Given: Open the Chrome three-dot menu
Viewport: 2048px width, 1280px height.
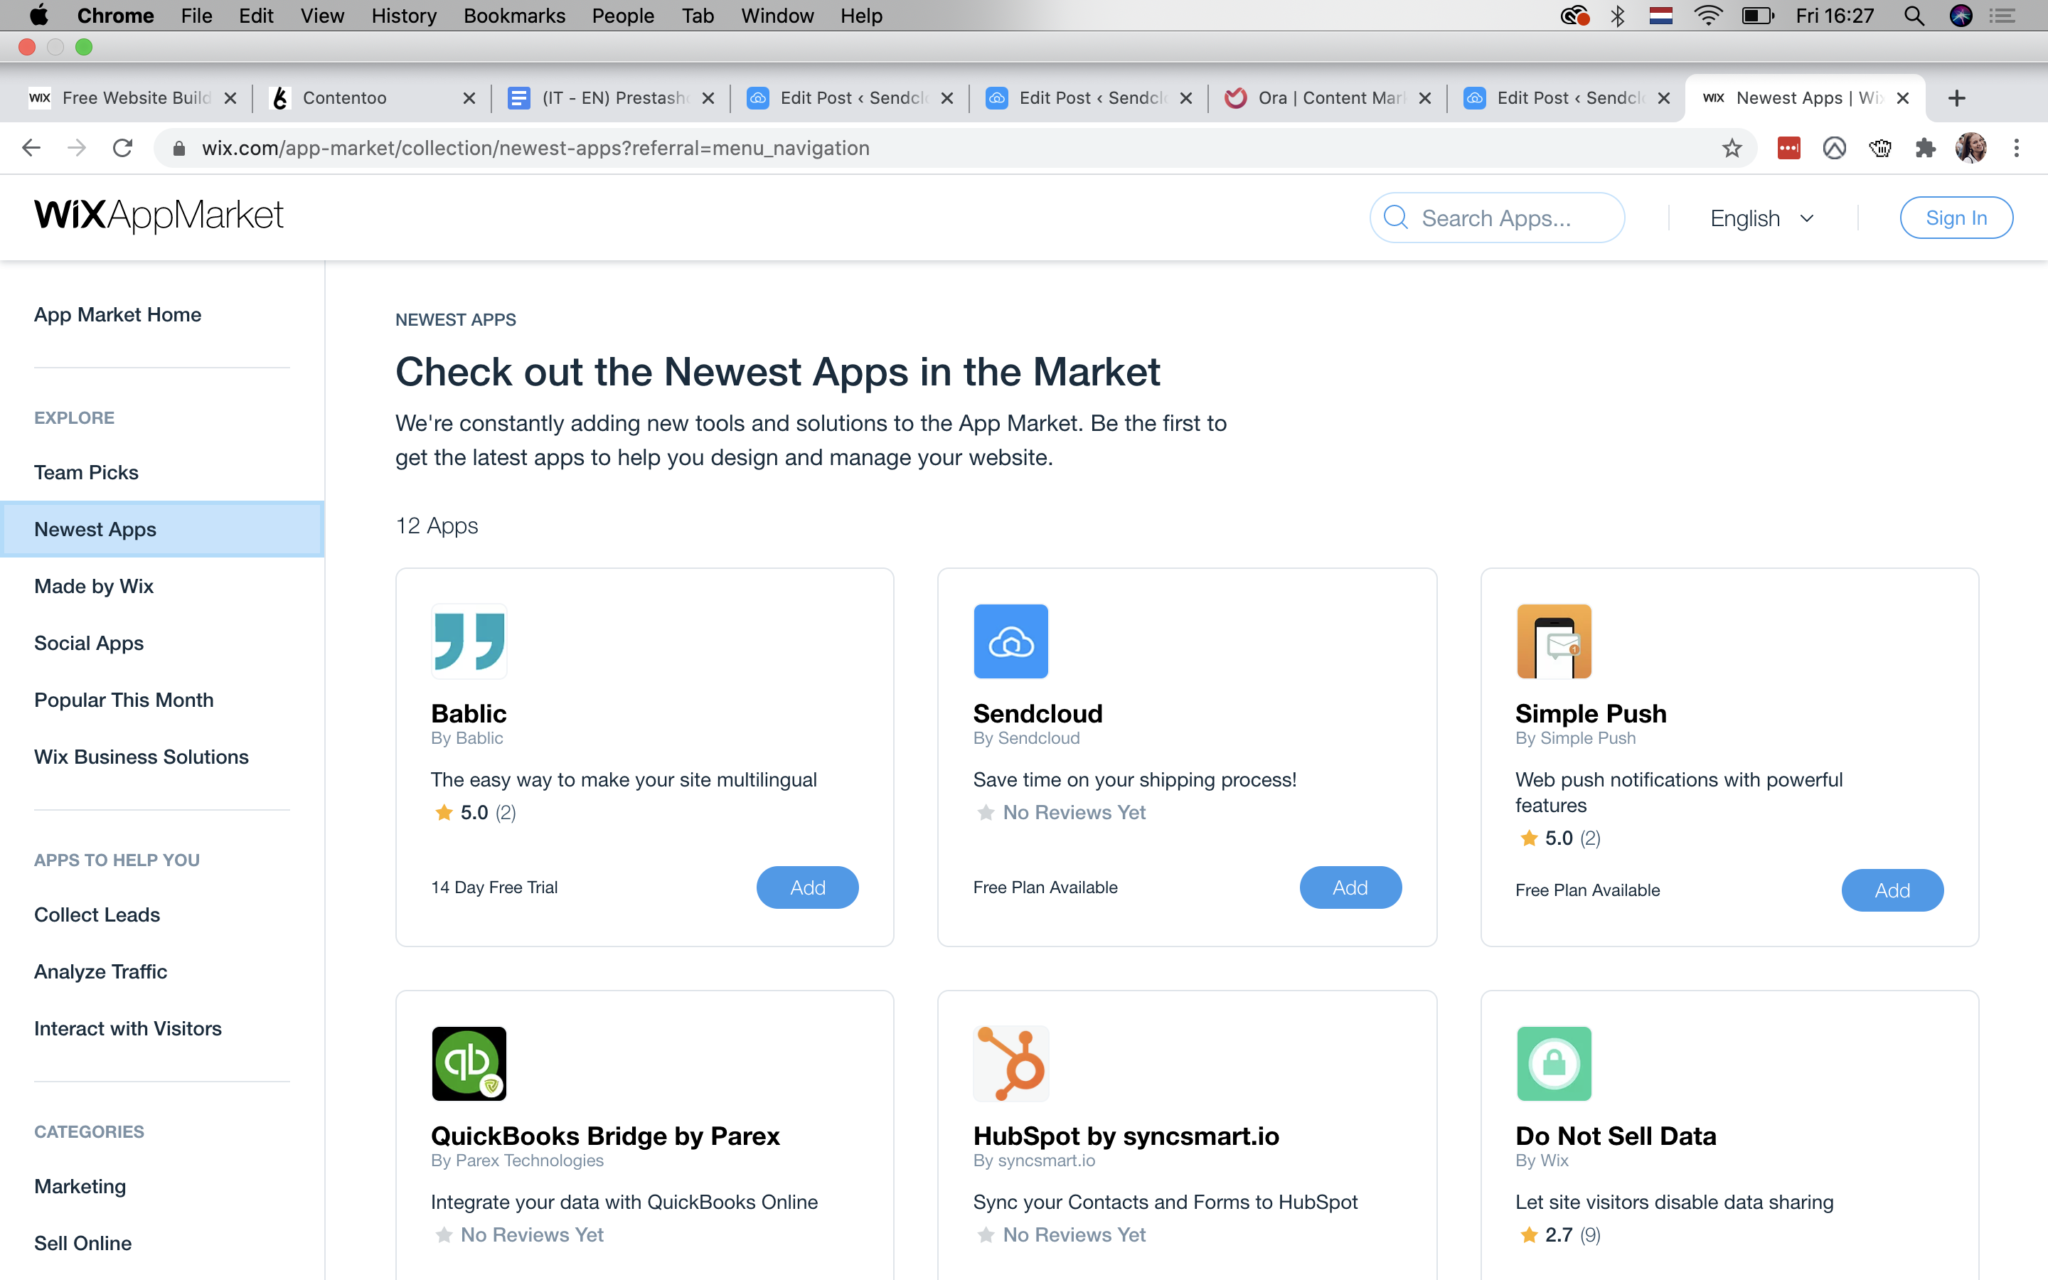Looking at the screenshot, I should click(2016, 148).
